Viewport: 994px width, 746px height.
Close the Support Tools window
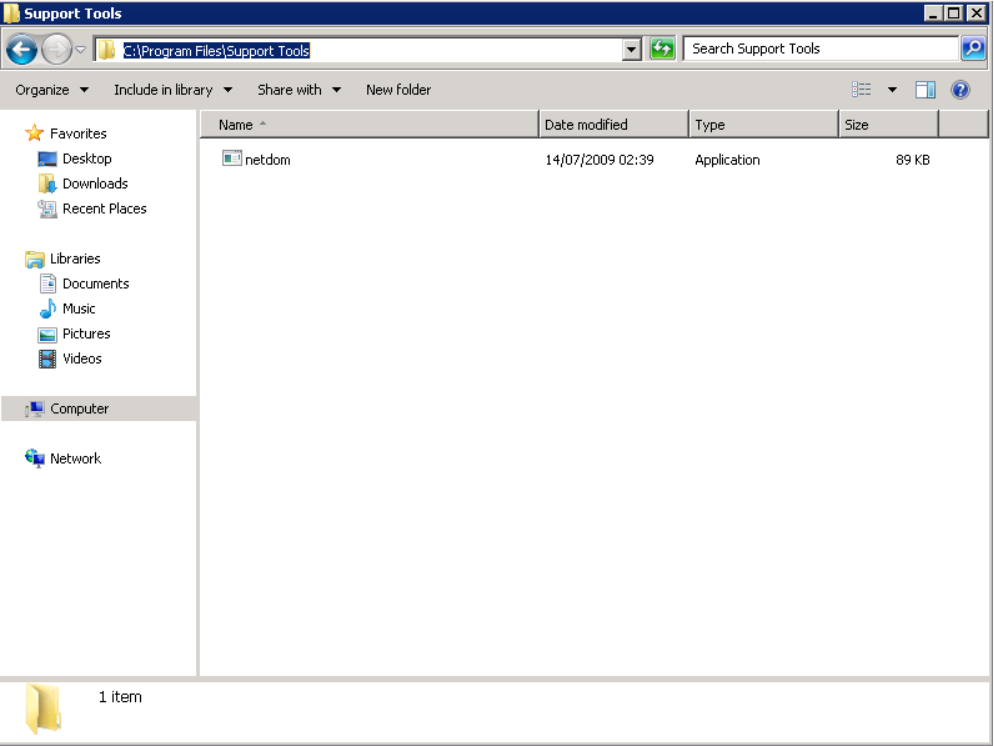tap(976, 13)
